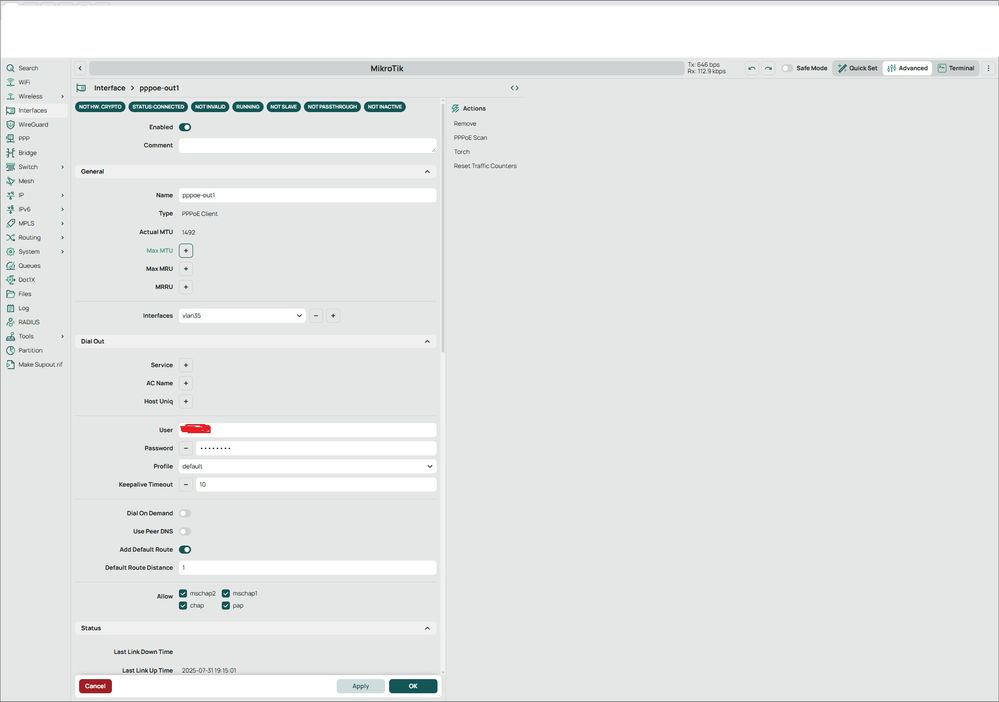The image size is (999, 702).
Task: Enable Use Peer DNS toggle
Action: click(185, 531)
